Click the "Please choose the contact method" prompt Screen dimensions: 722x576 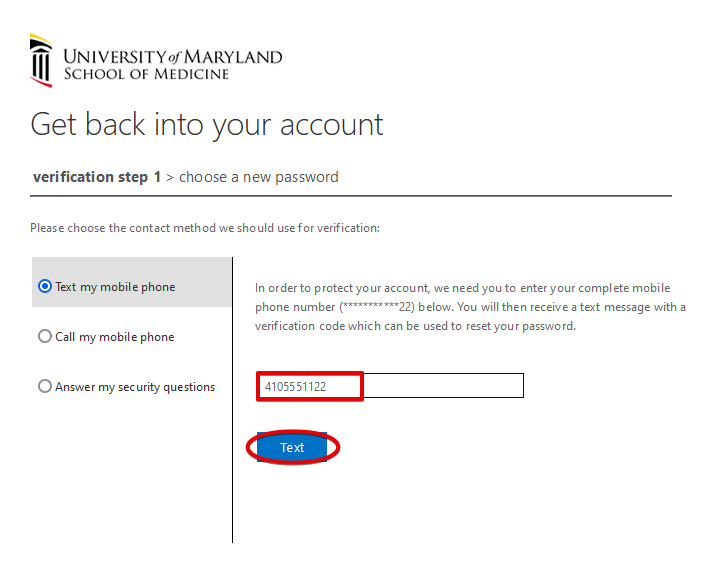pyautogui.click(x=205, y=228)
